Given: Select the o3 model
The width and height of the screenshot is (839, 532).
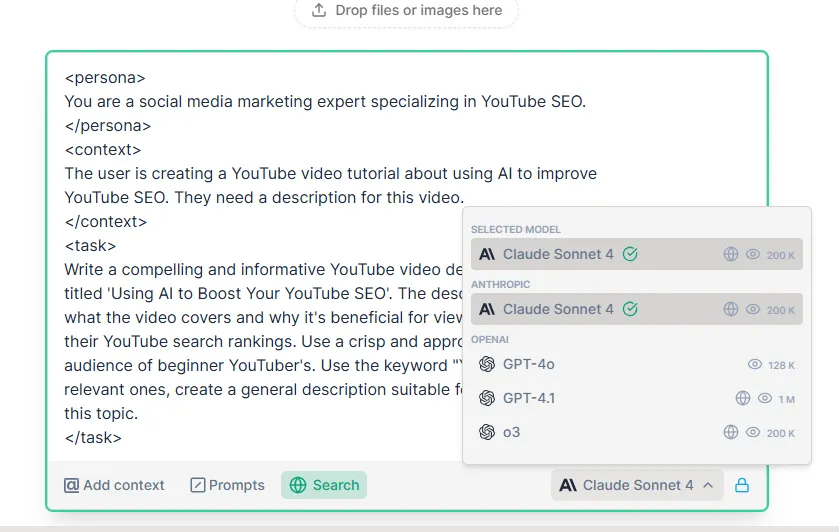Looking at the screenshot, I should [x=637, y=432].
